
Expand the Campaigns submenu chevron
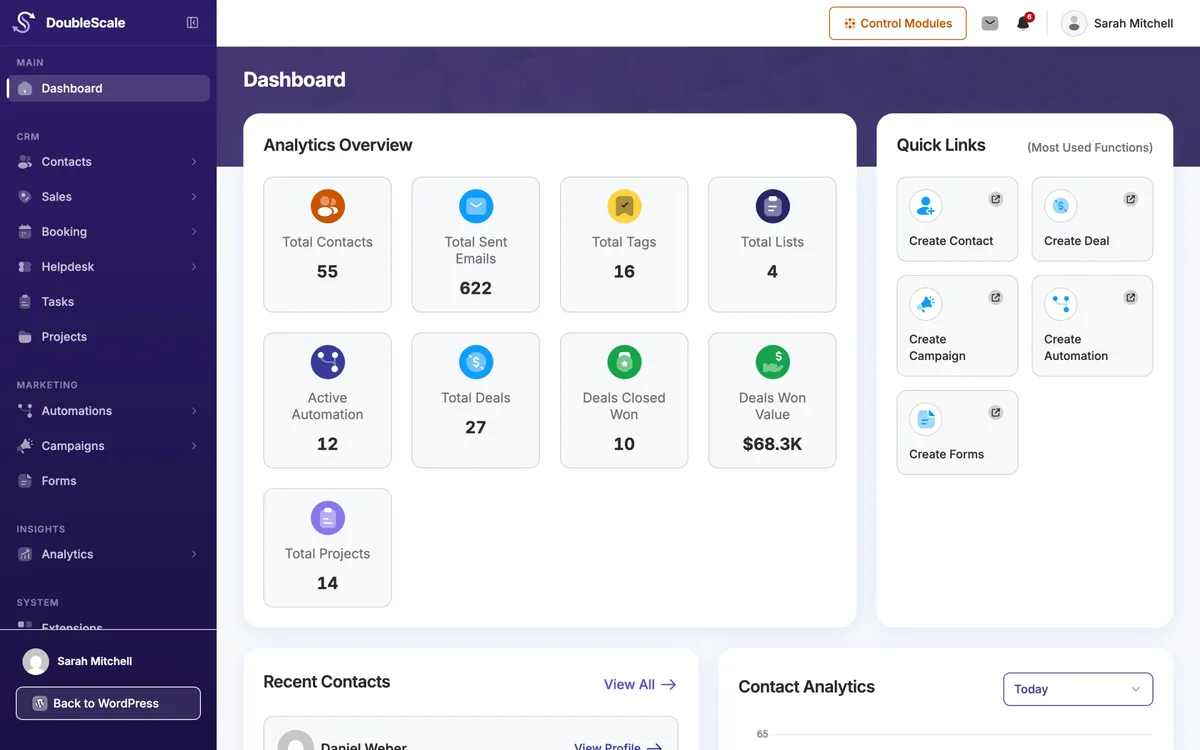[x=194, y=446]
